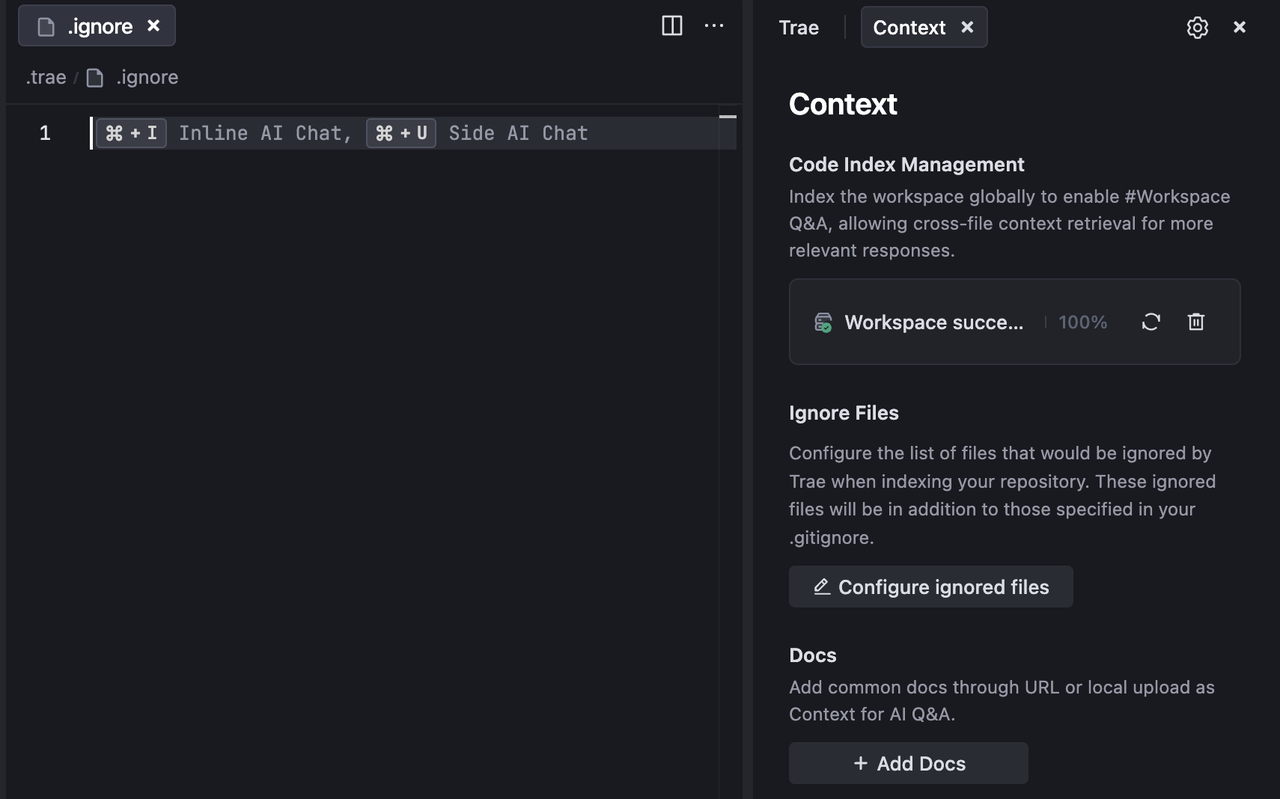Click the Inline AI Chat hint text

pos(265,133)
